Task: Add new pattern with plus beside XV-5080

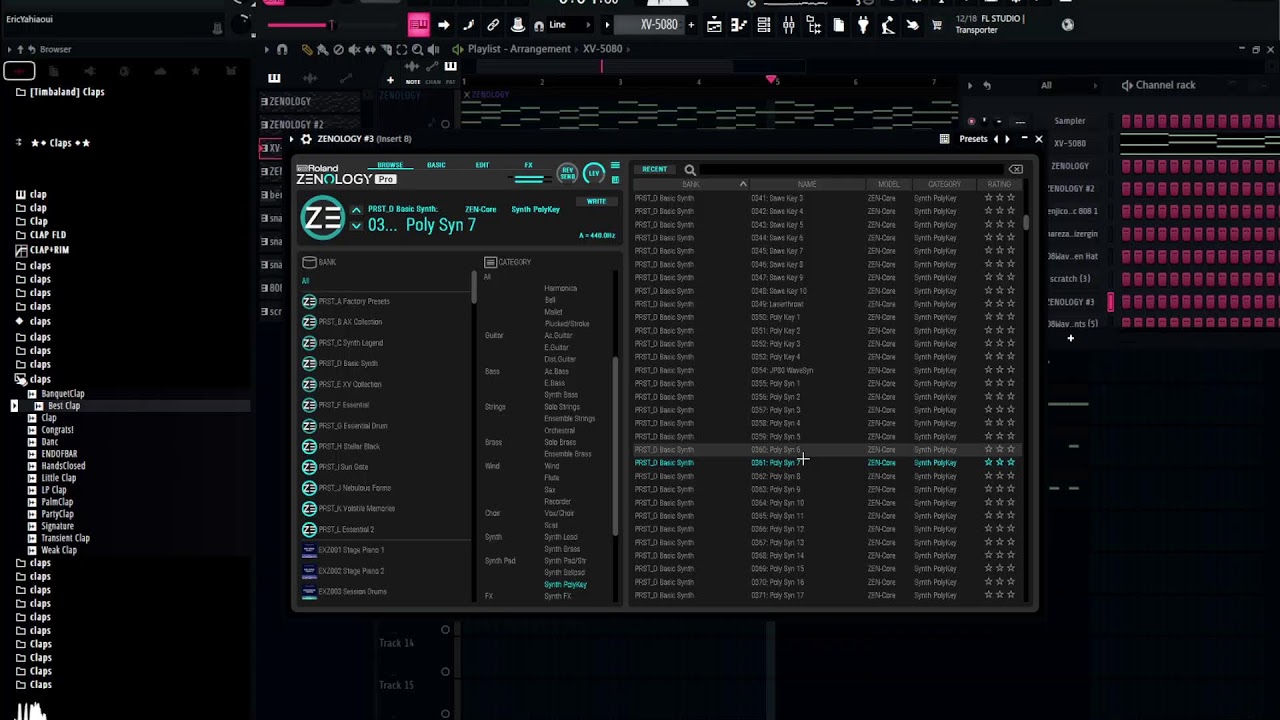Action: tap(690, 25)
